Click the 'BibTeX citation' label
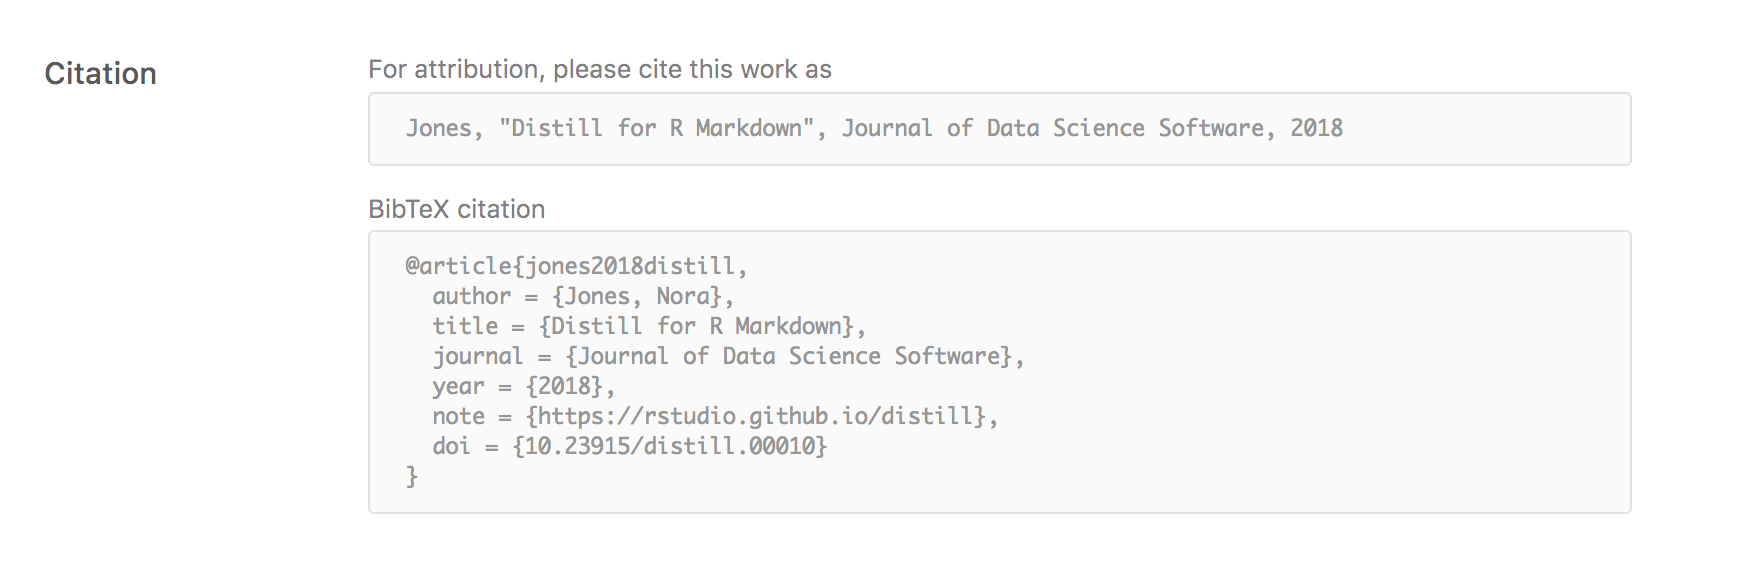This screenshot has width=1752, height=562. point(456,209)
